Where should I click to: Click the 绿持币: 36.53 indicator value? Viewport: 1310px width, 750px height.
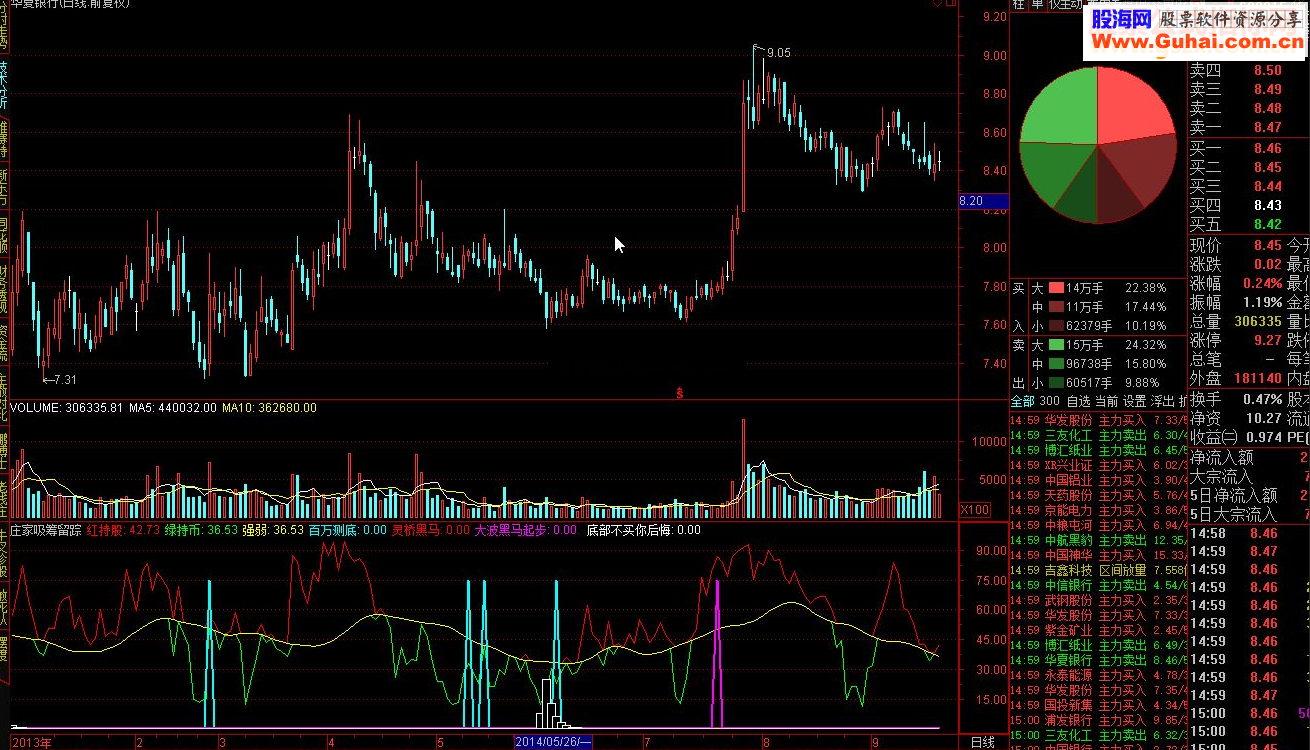click(202, 530)
